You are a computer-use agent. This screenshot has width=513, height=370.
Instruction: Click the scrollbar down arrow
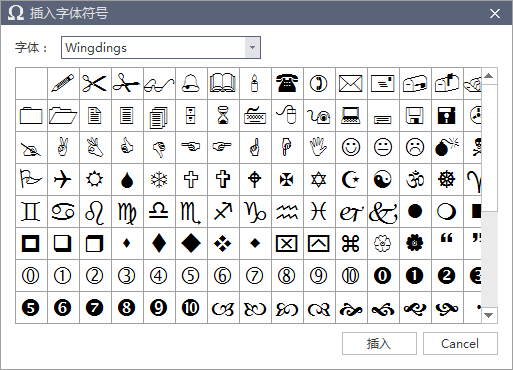click(489, 315)
